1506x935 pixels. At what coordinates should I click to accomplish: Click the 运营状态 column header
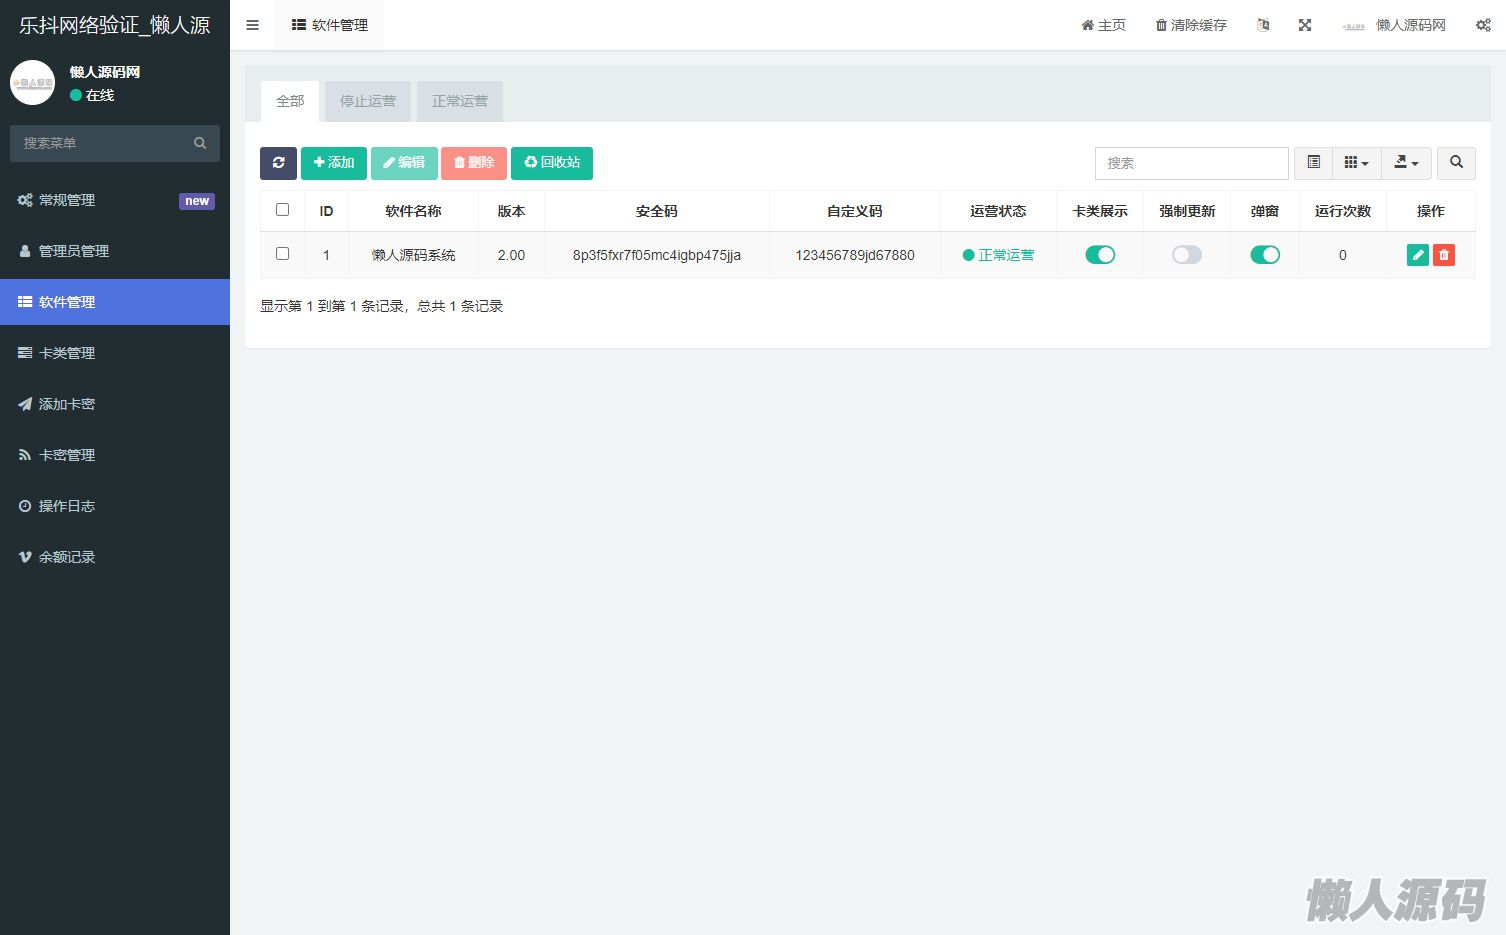pos(998,211)
